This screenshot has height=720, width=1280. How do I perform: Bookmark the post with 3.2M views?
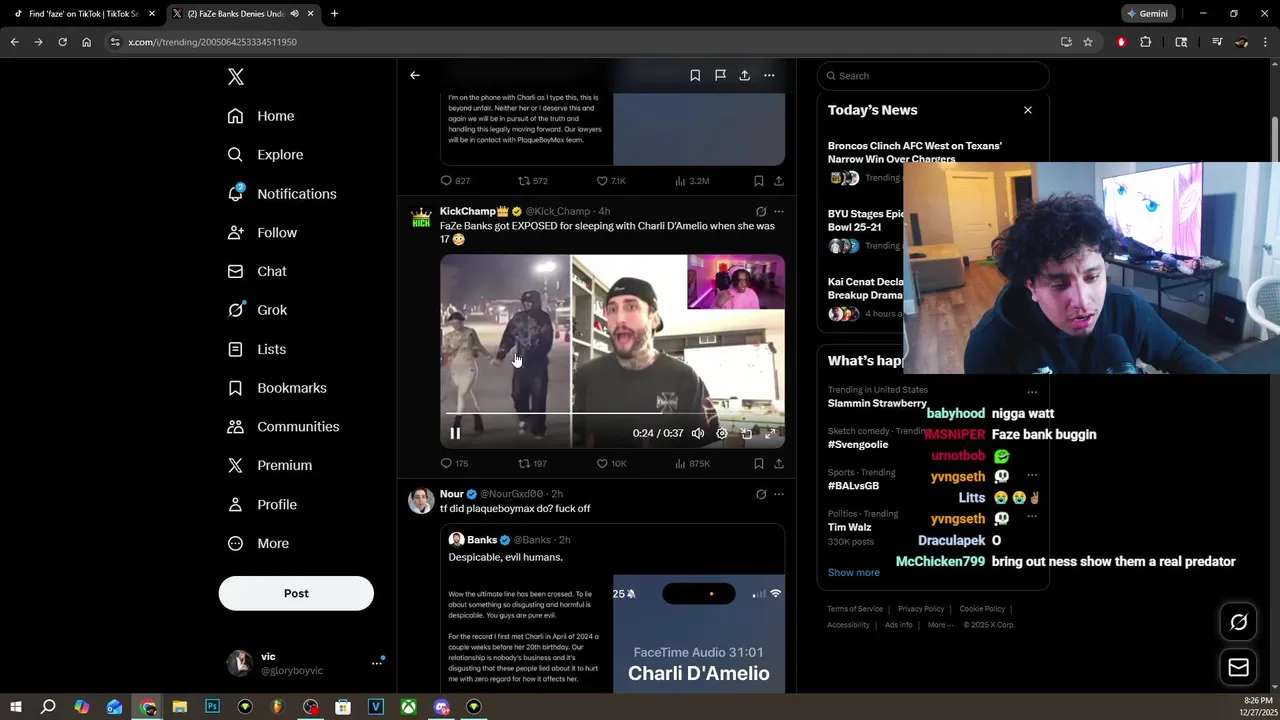click(x=759, y=181)
